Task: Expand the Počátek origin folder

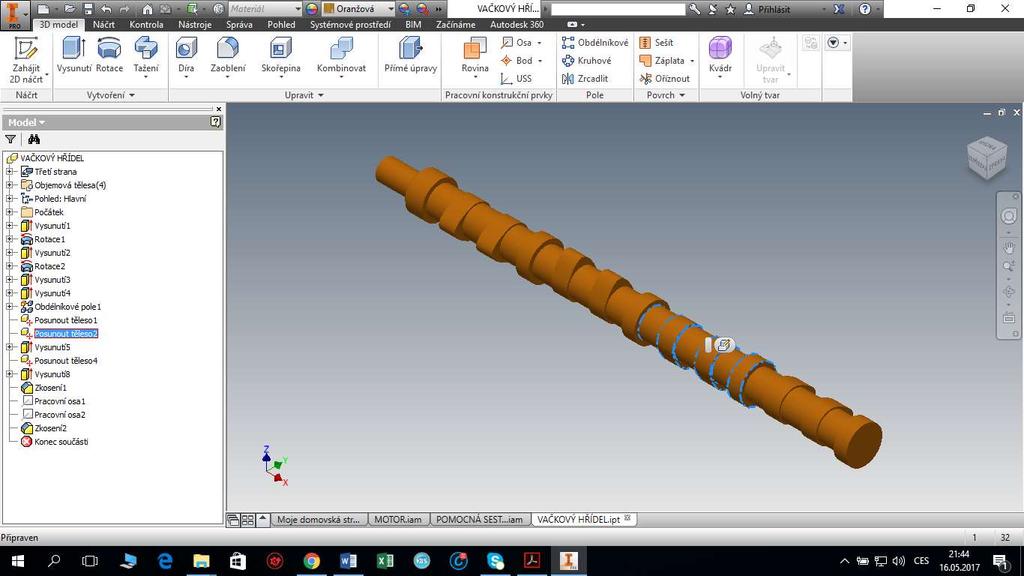Action: (x=9, y=212)
